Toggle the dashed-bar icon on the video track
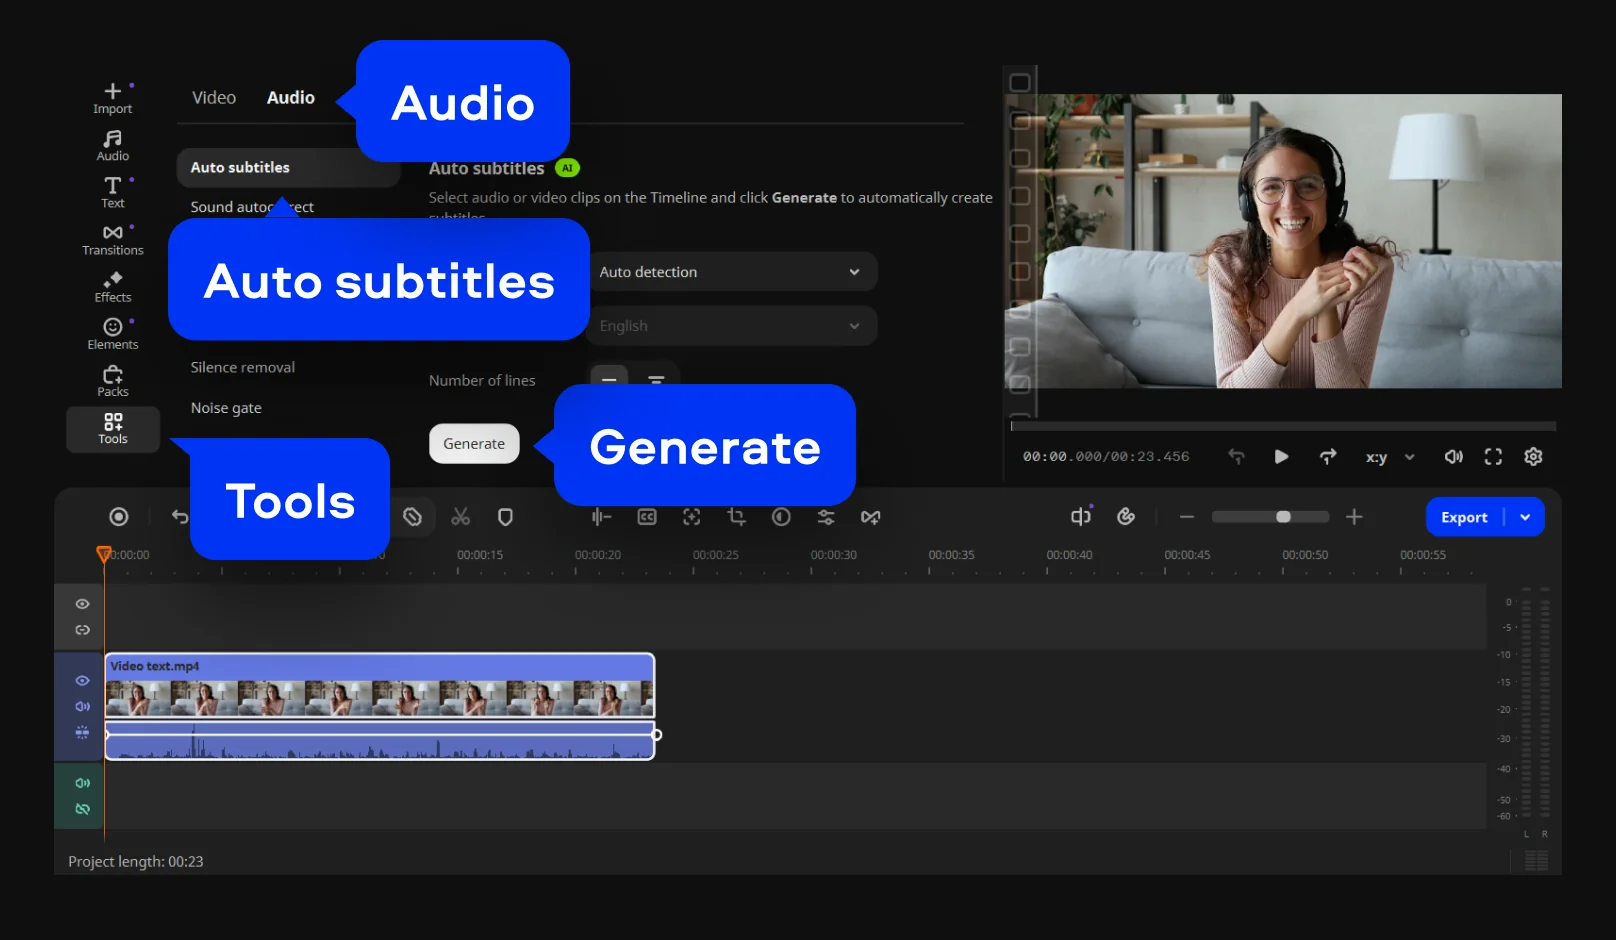This screenshot has height=940, width=1616. [x=82, y=733]
